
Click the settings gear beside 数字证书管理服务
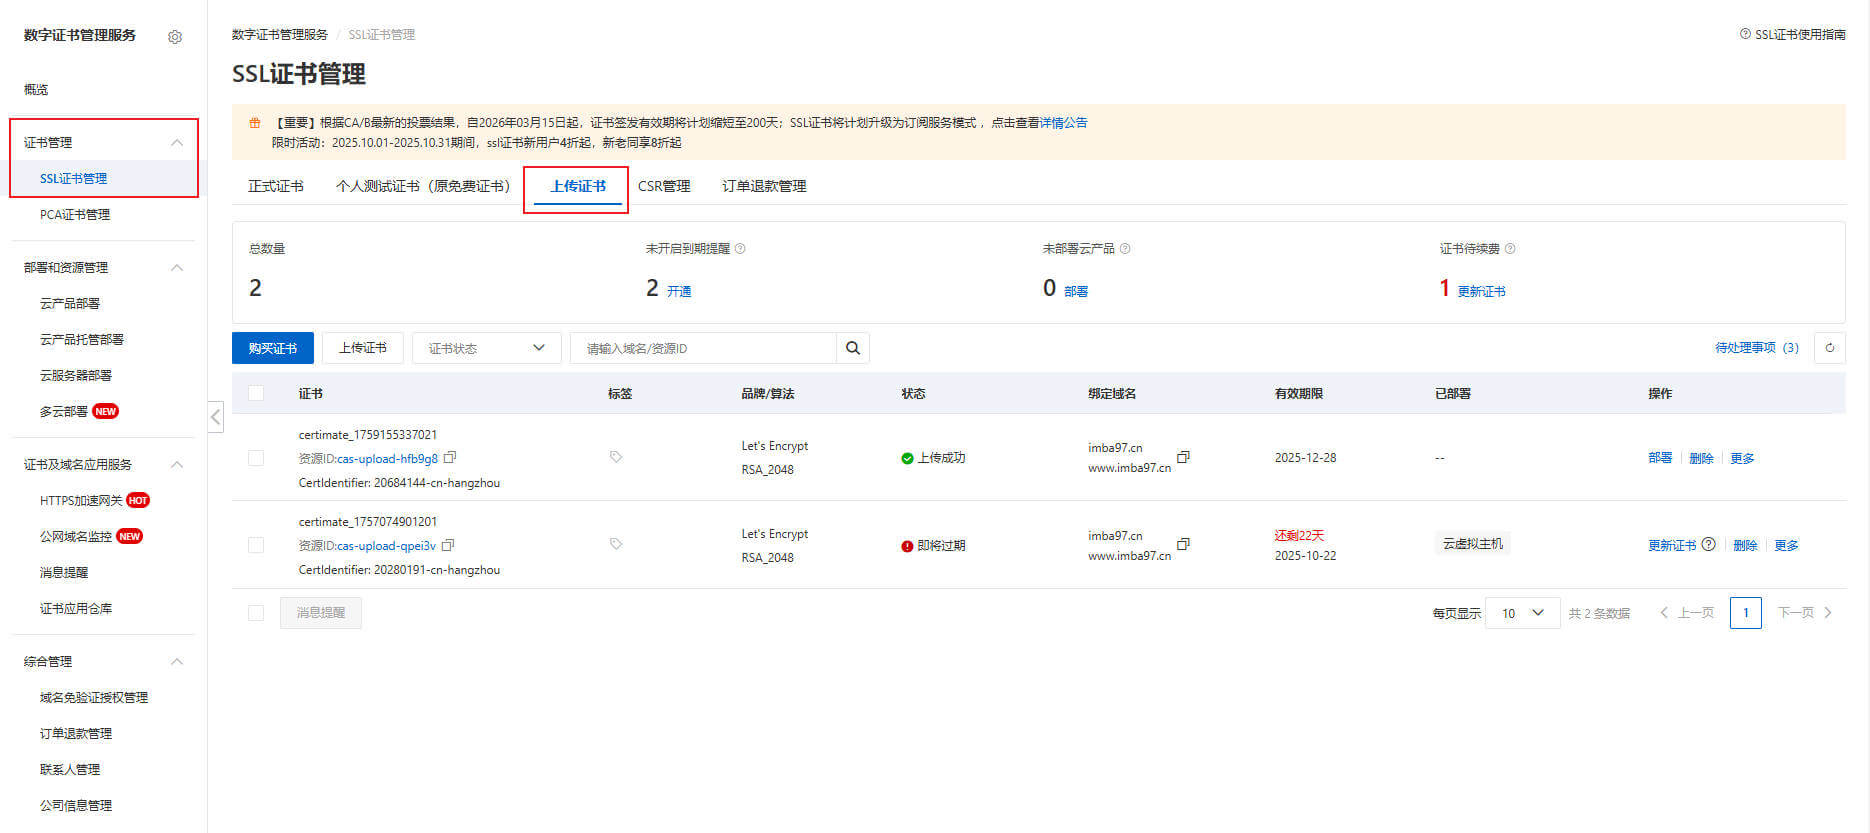click(175, 37)
